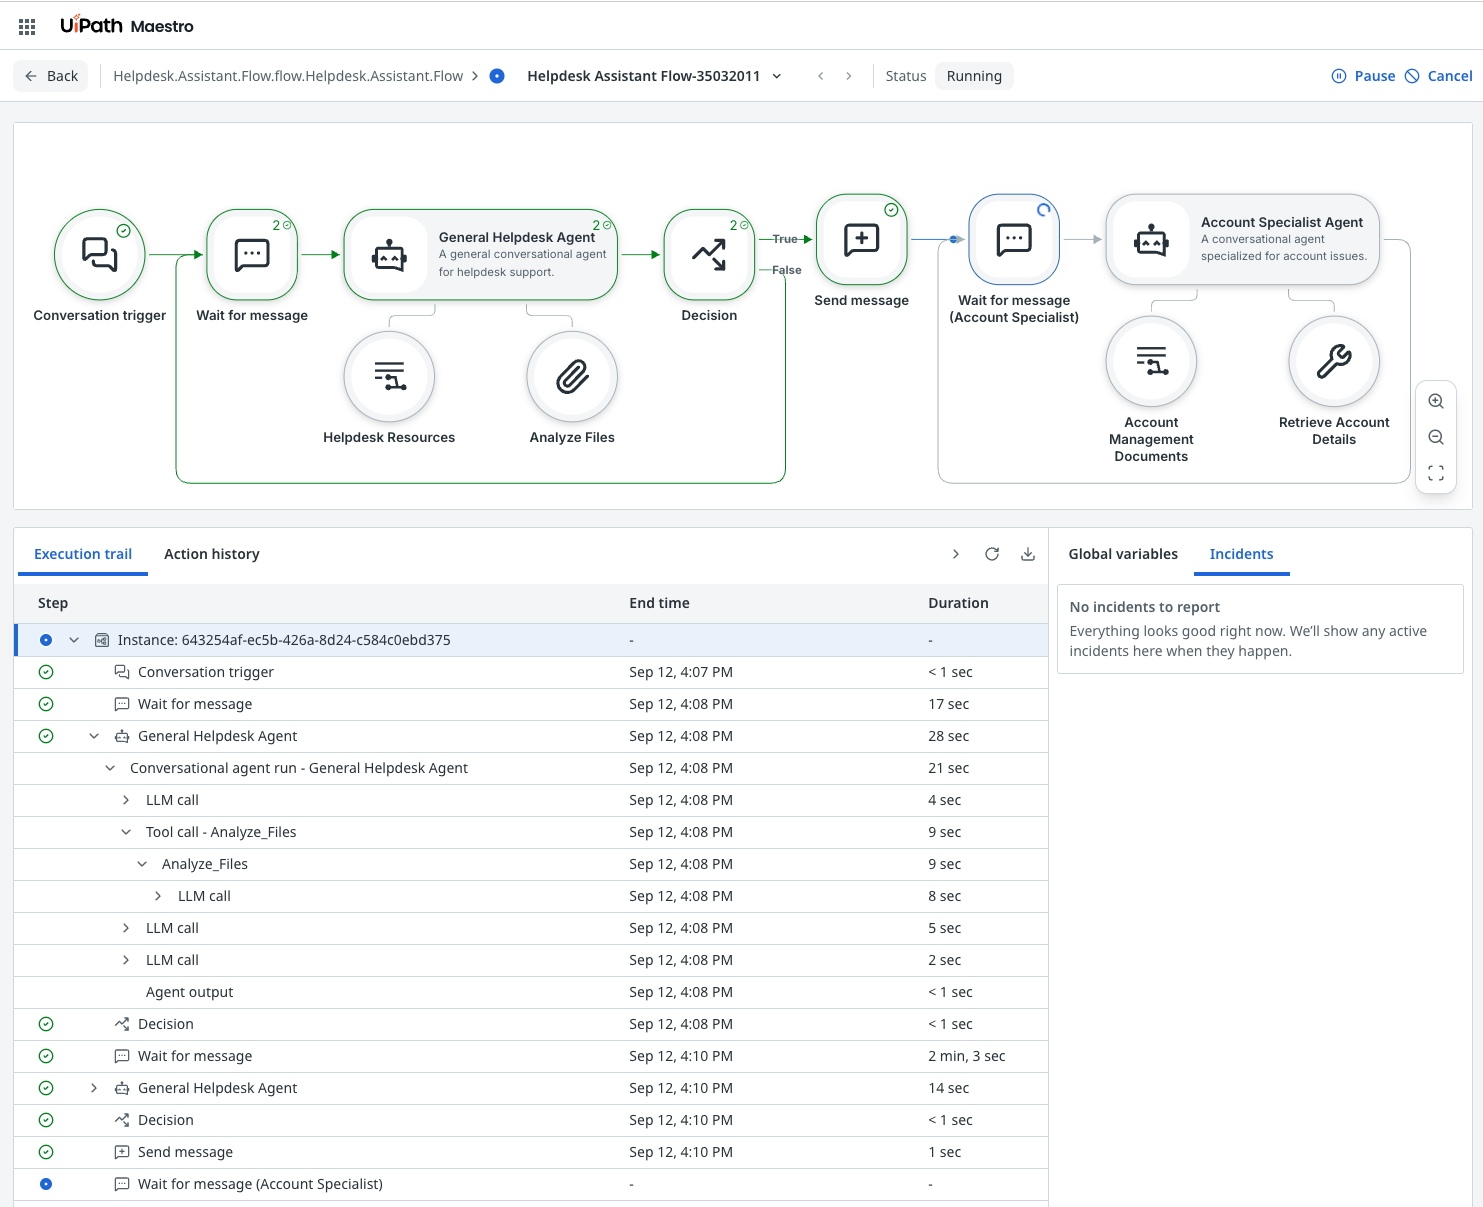1483x1207 pixels.
Task: Open Helpdesk.Assistant.Flow breadcrumb link
Action: [288, 76]
